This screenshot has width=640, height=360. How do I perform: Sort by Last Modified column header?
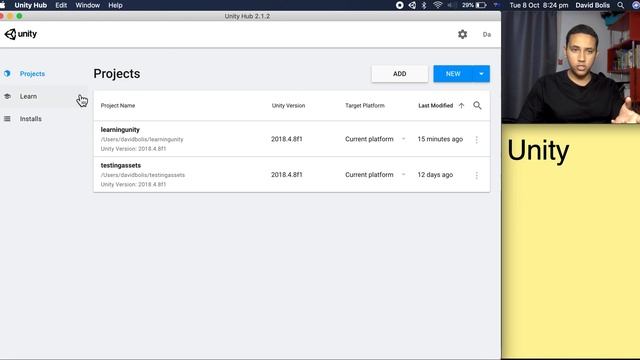(x=436, y=106)
